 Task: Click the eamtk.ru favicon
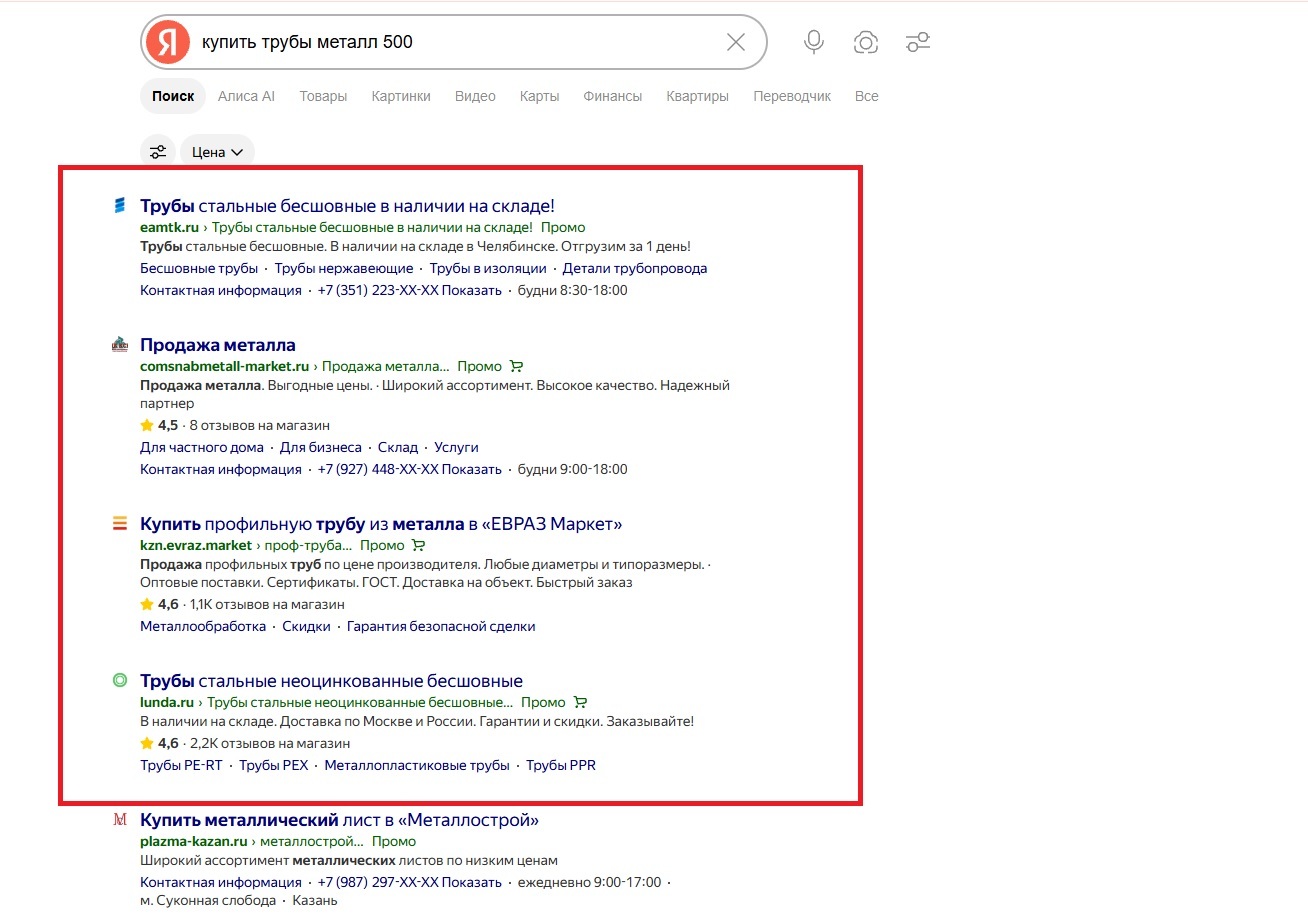120,206
